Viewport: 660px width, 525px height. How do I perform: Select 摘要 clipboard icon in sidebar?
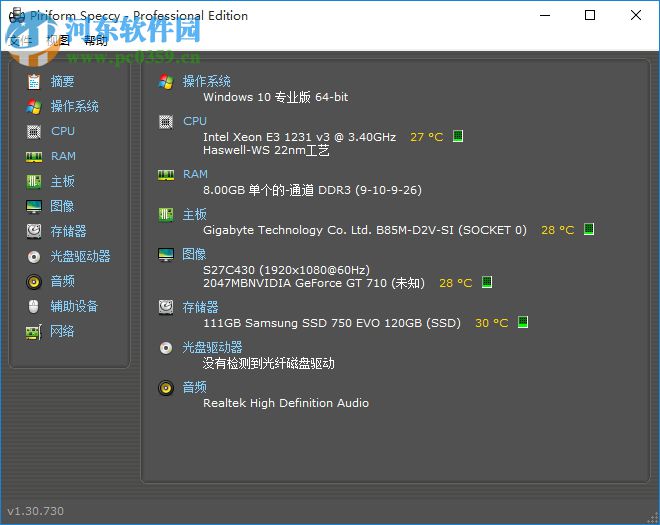[x=34, y=82]
